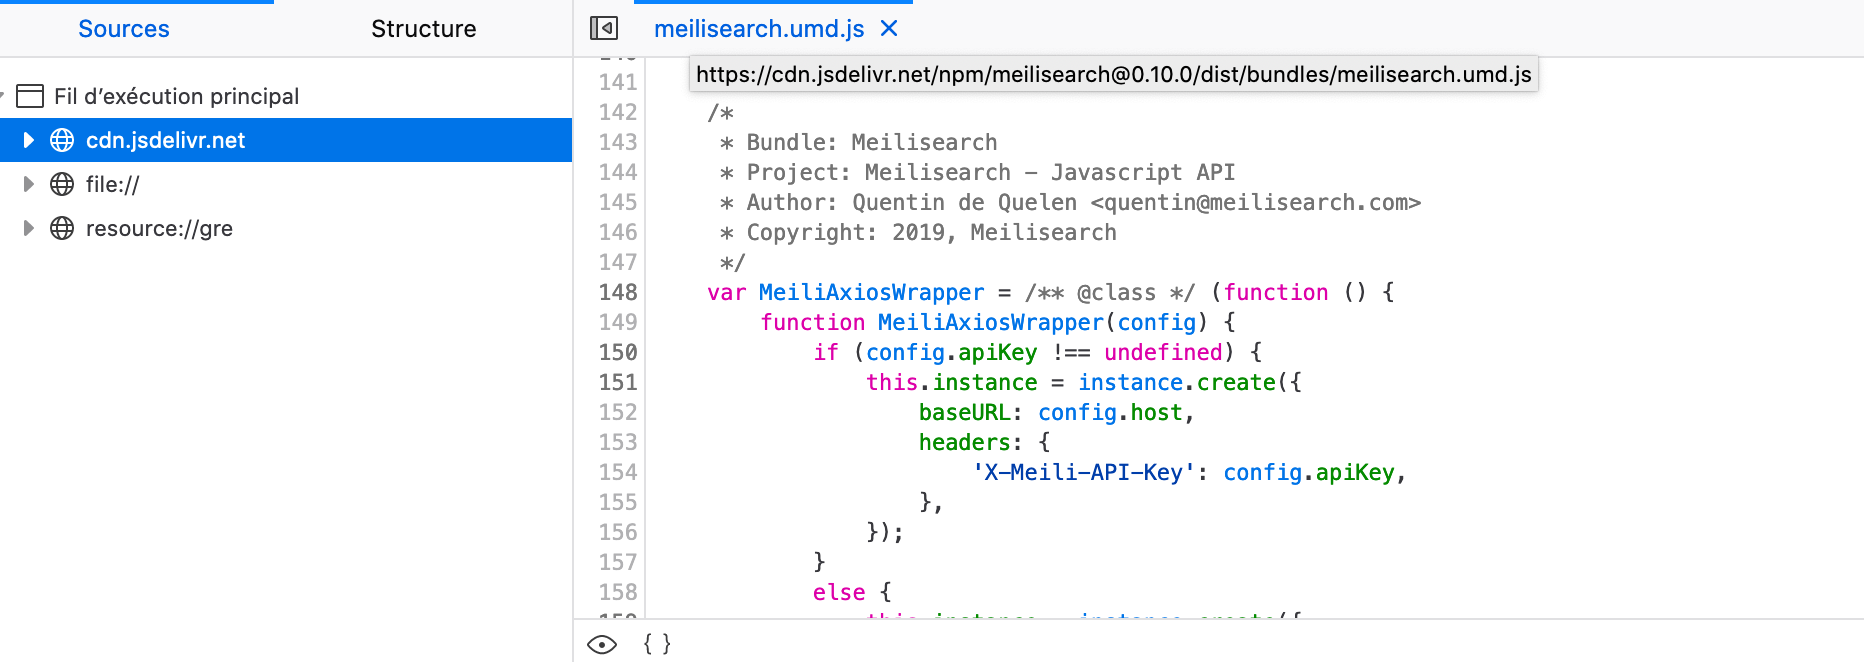This screenshot has height=662, width=1864.
Task: Switch to the Structure tab
Action: (x=423, y=29)
